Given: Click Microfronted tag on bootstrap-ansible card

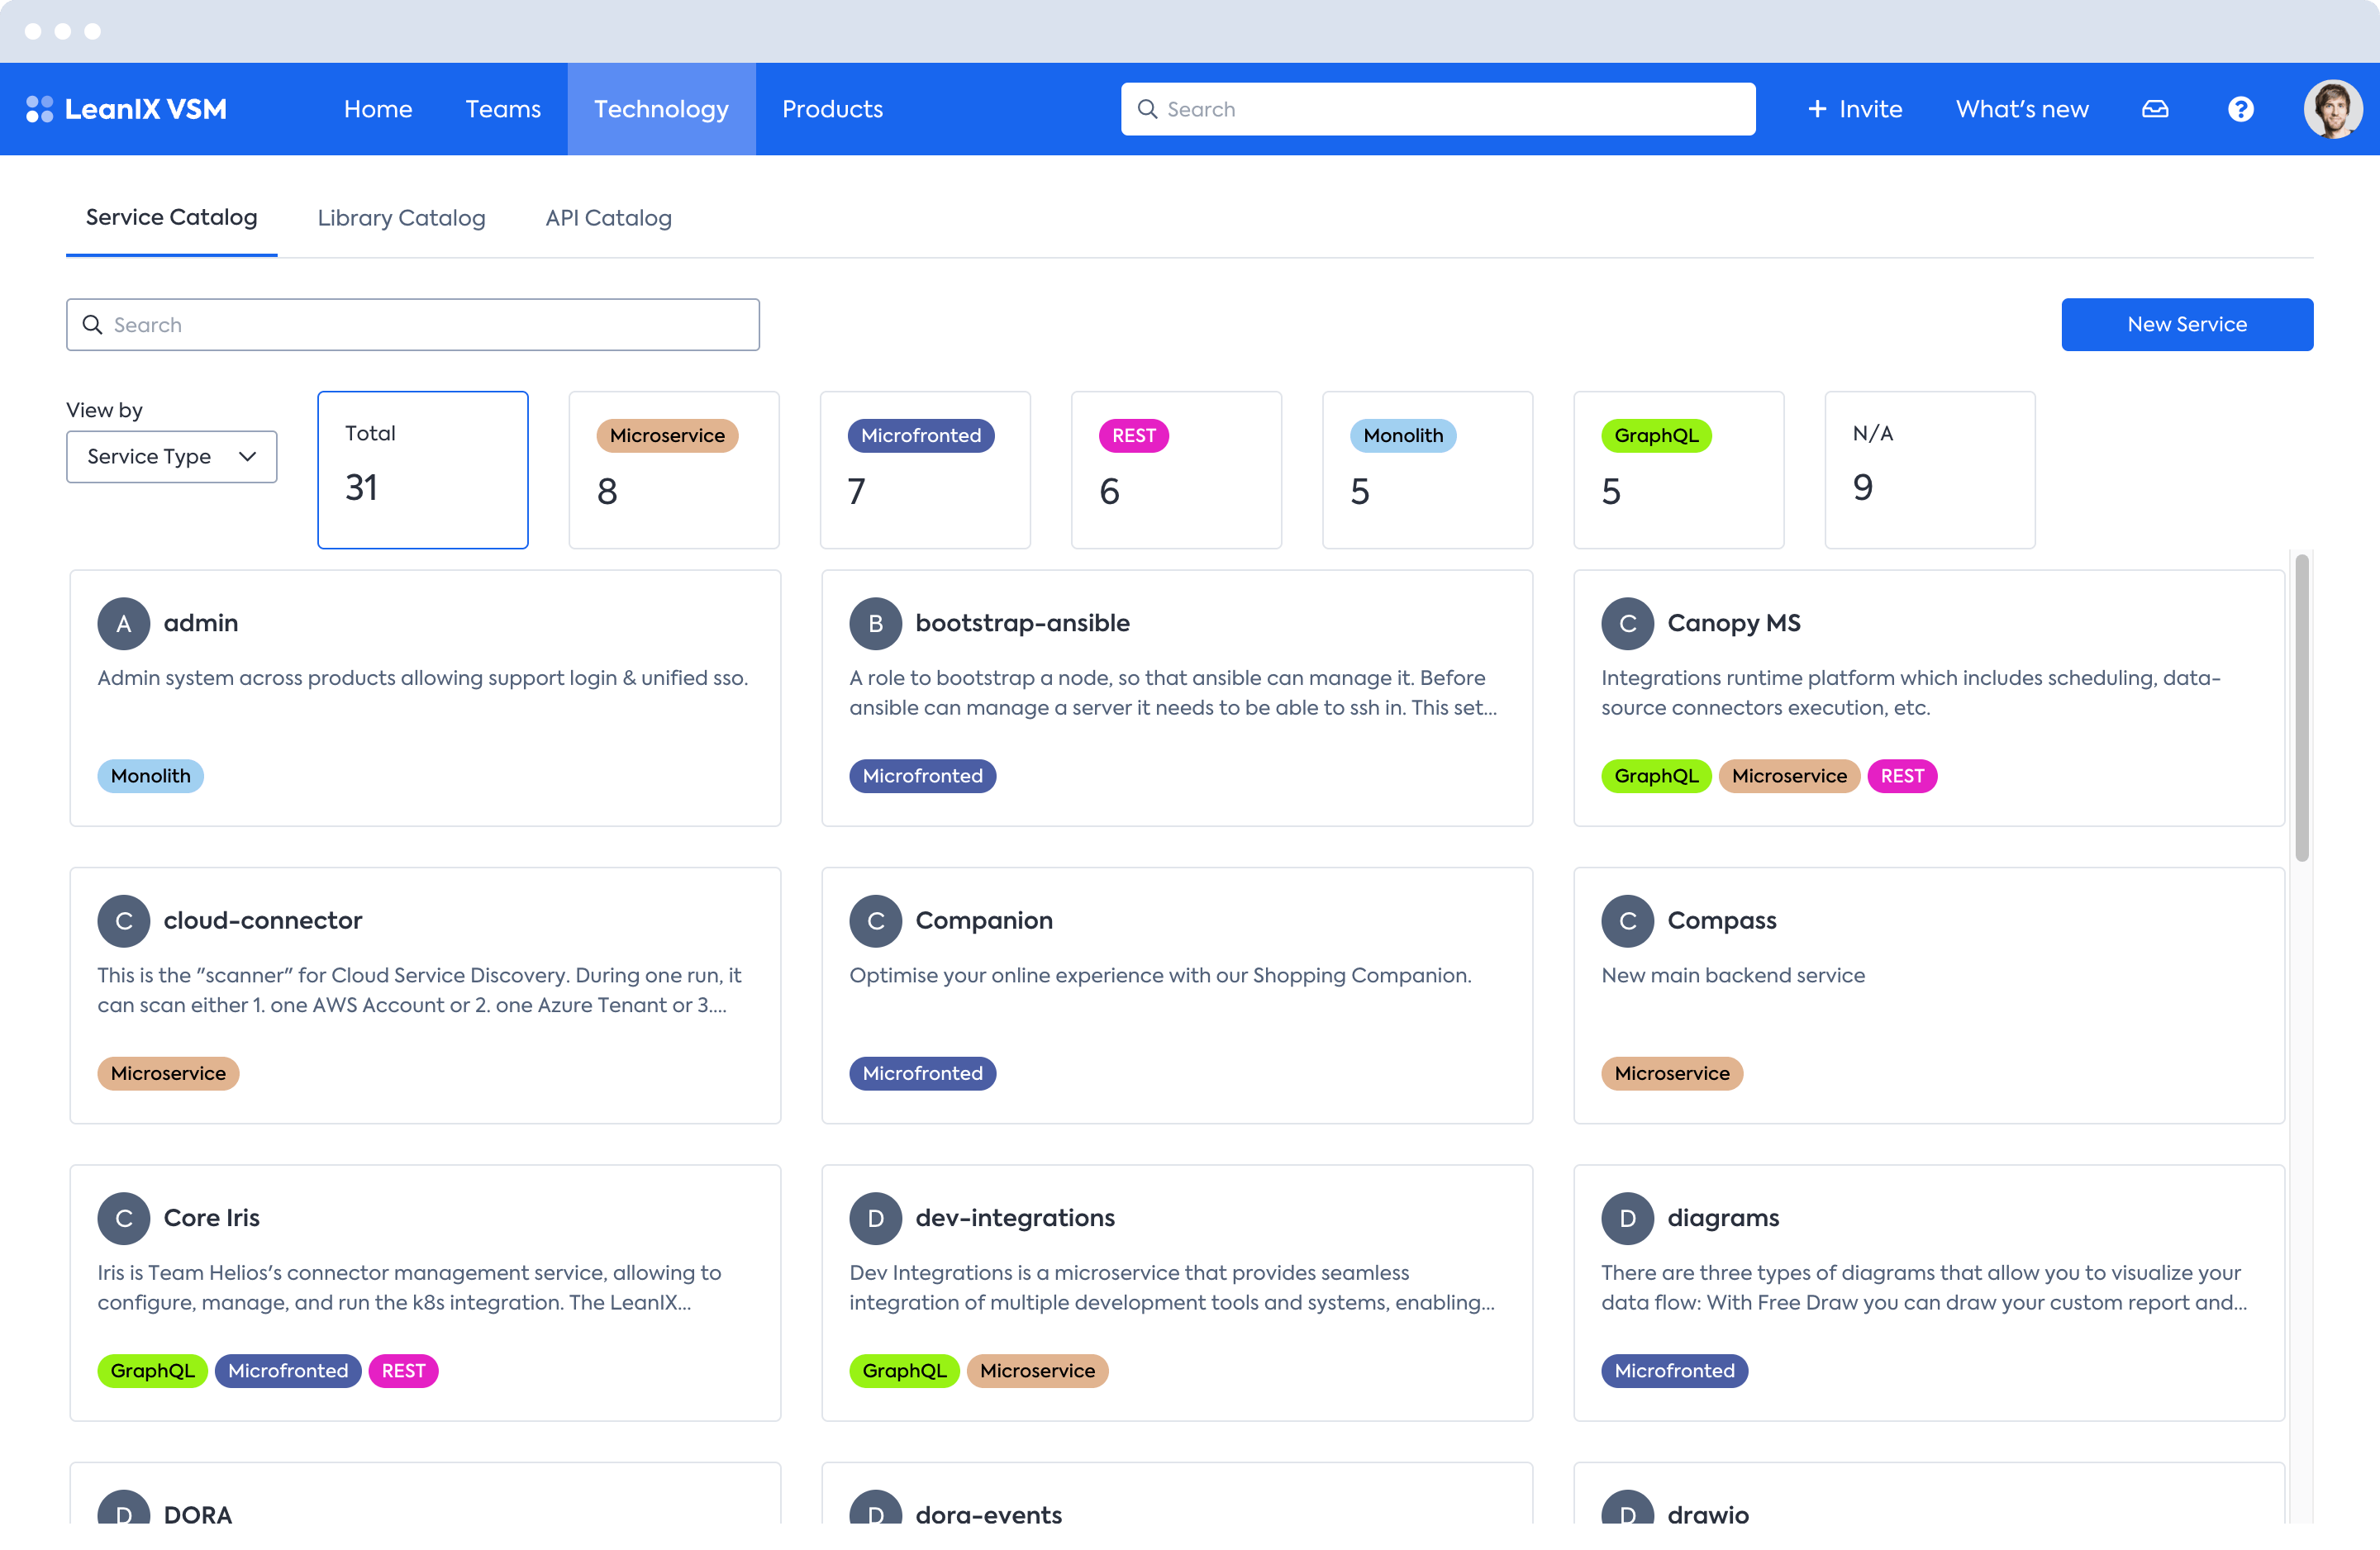Looking at the screenshot, I should (922, 777).
